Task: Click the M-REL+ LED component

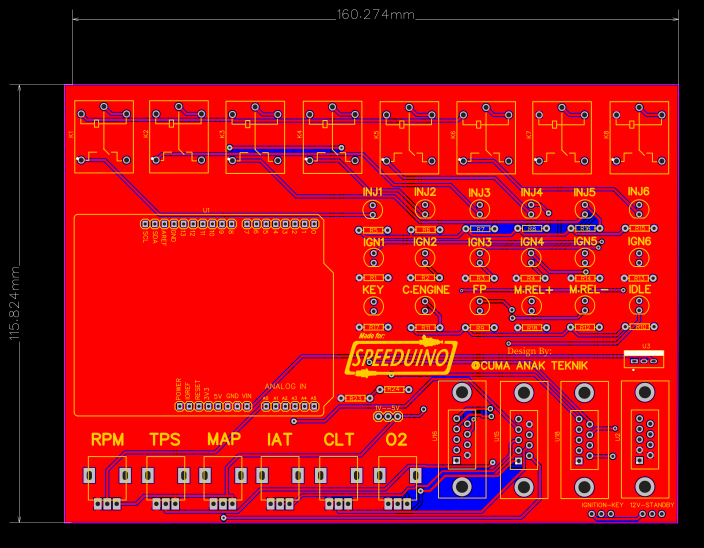Action: click(x=532, y=308)
